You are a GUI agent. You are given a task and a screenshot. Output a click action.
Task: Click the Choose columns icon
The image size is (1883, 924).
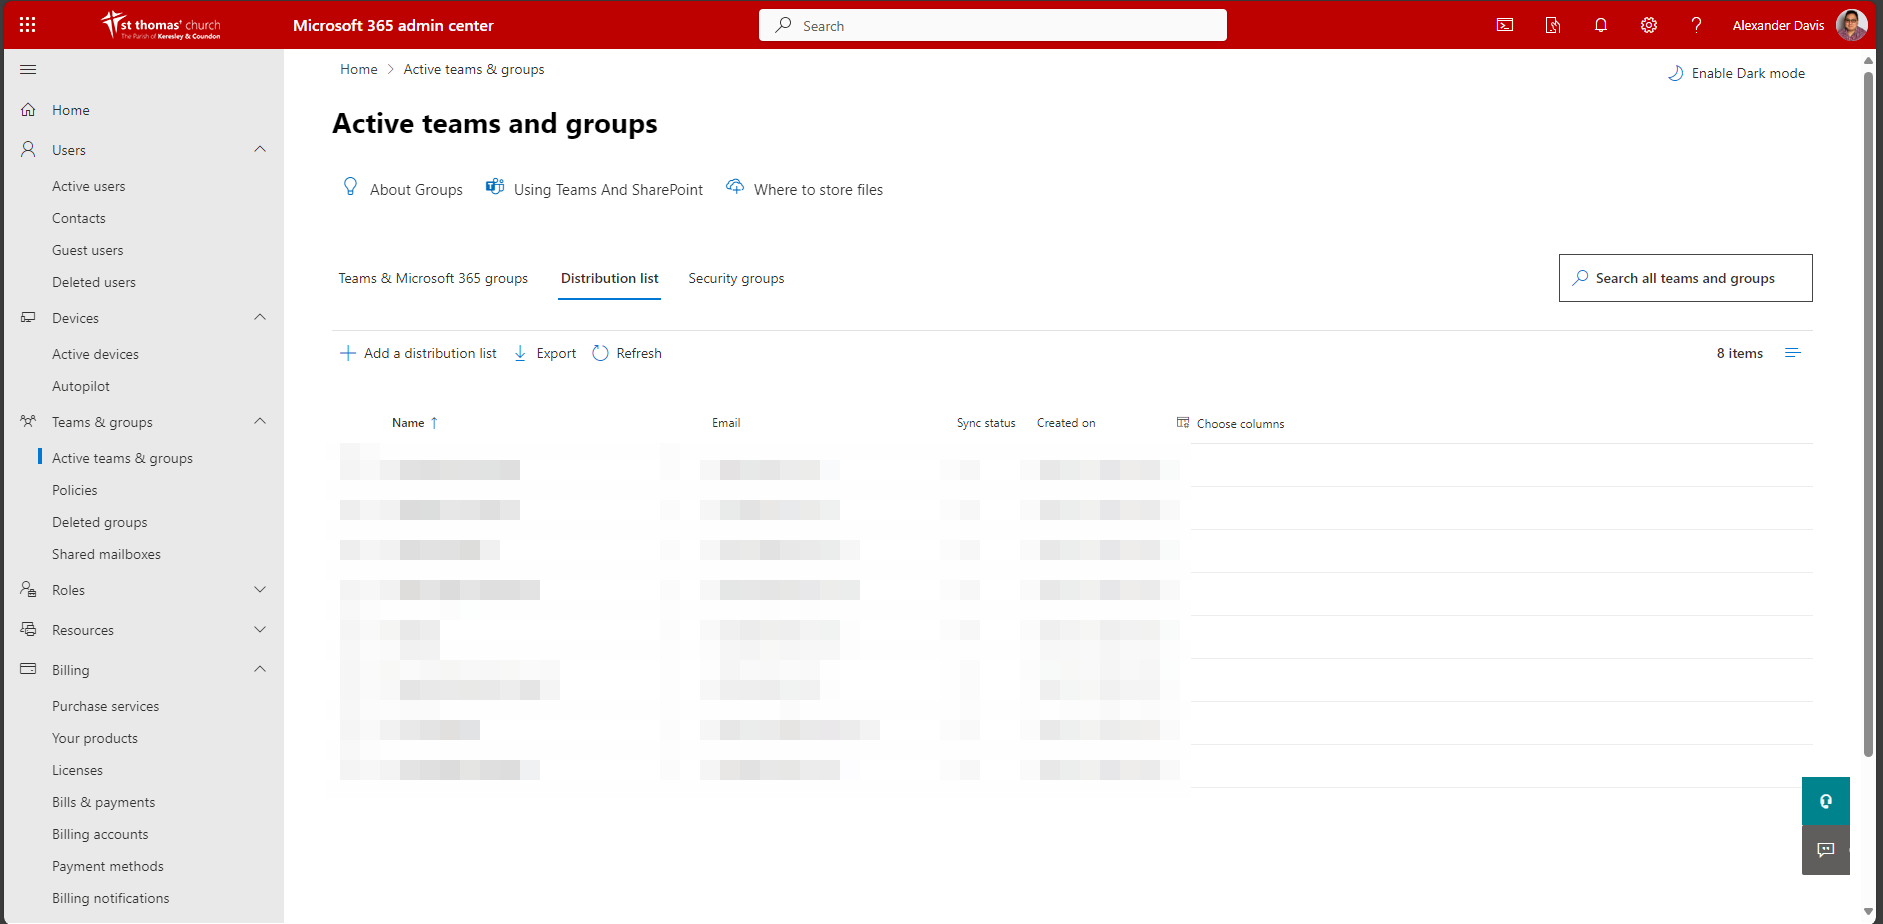tap(1183, 423)
